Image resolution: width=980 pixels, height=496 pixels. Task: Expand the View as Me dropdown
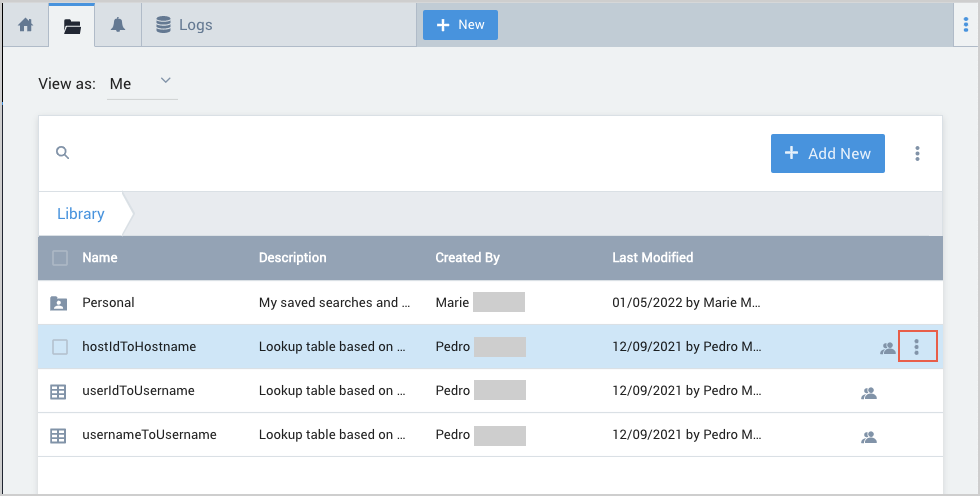tap(142, 84)
